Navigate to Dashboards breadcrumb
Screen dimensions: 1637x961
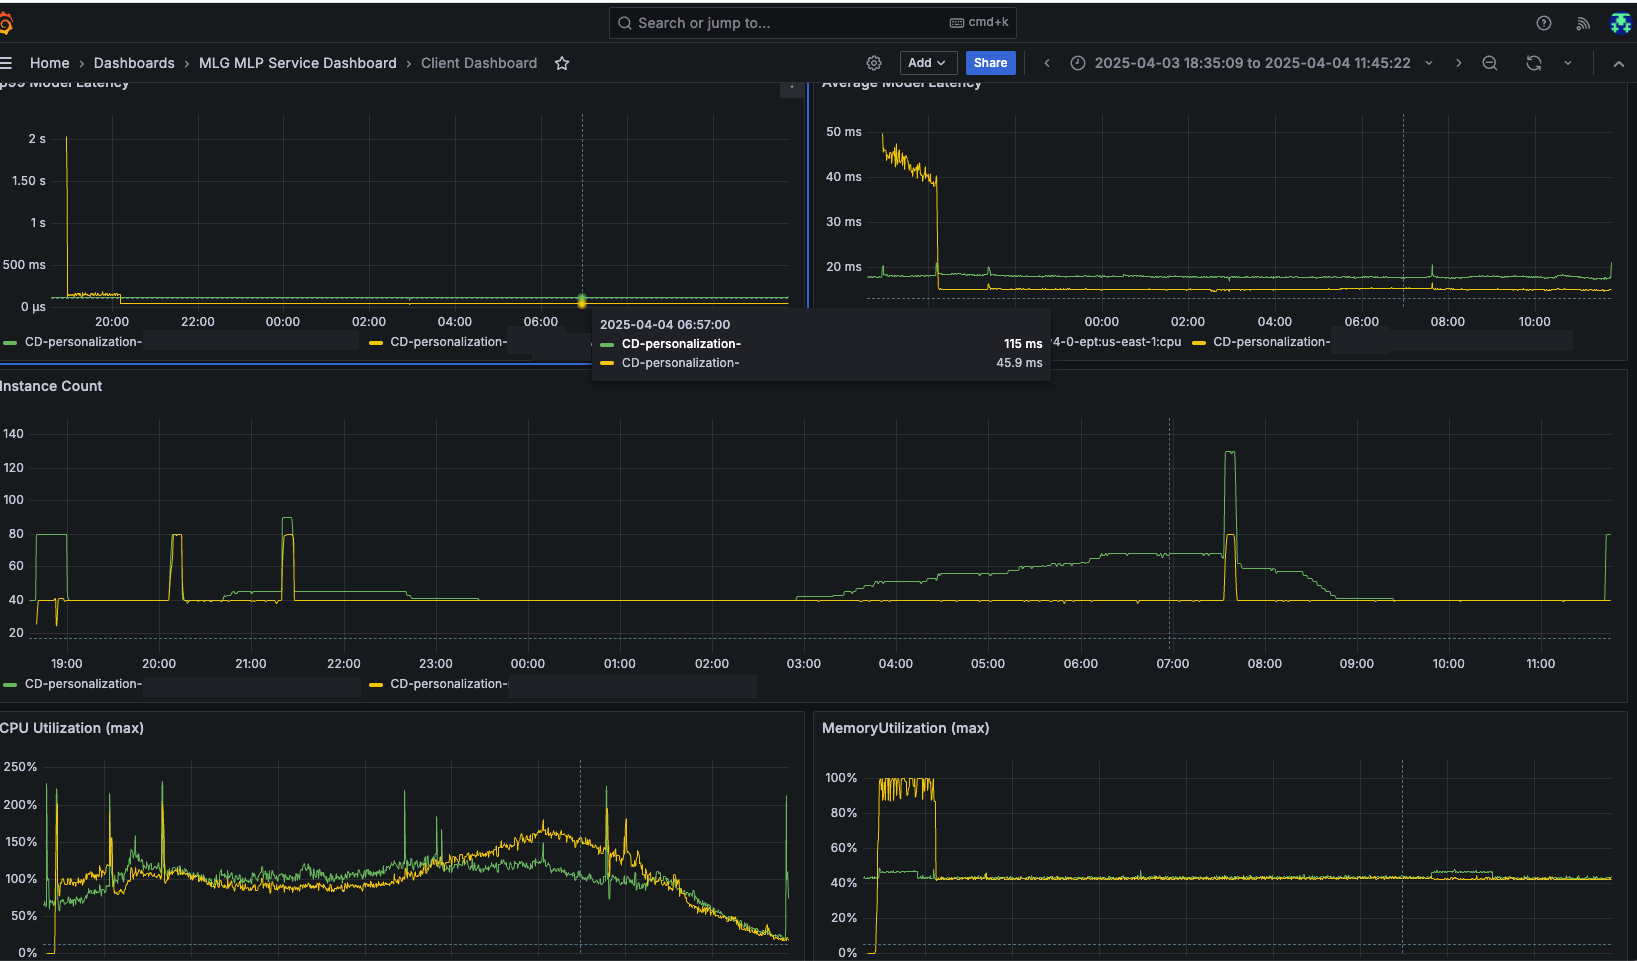pos(134,63)
